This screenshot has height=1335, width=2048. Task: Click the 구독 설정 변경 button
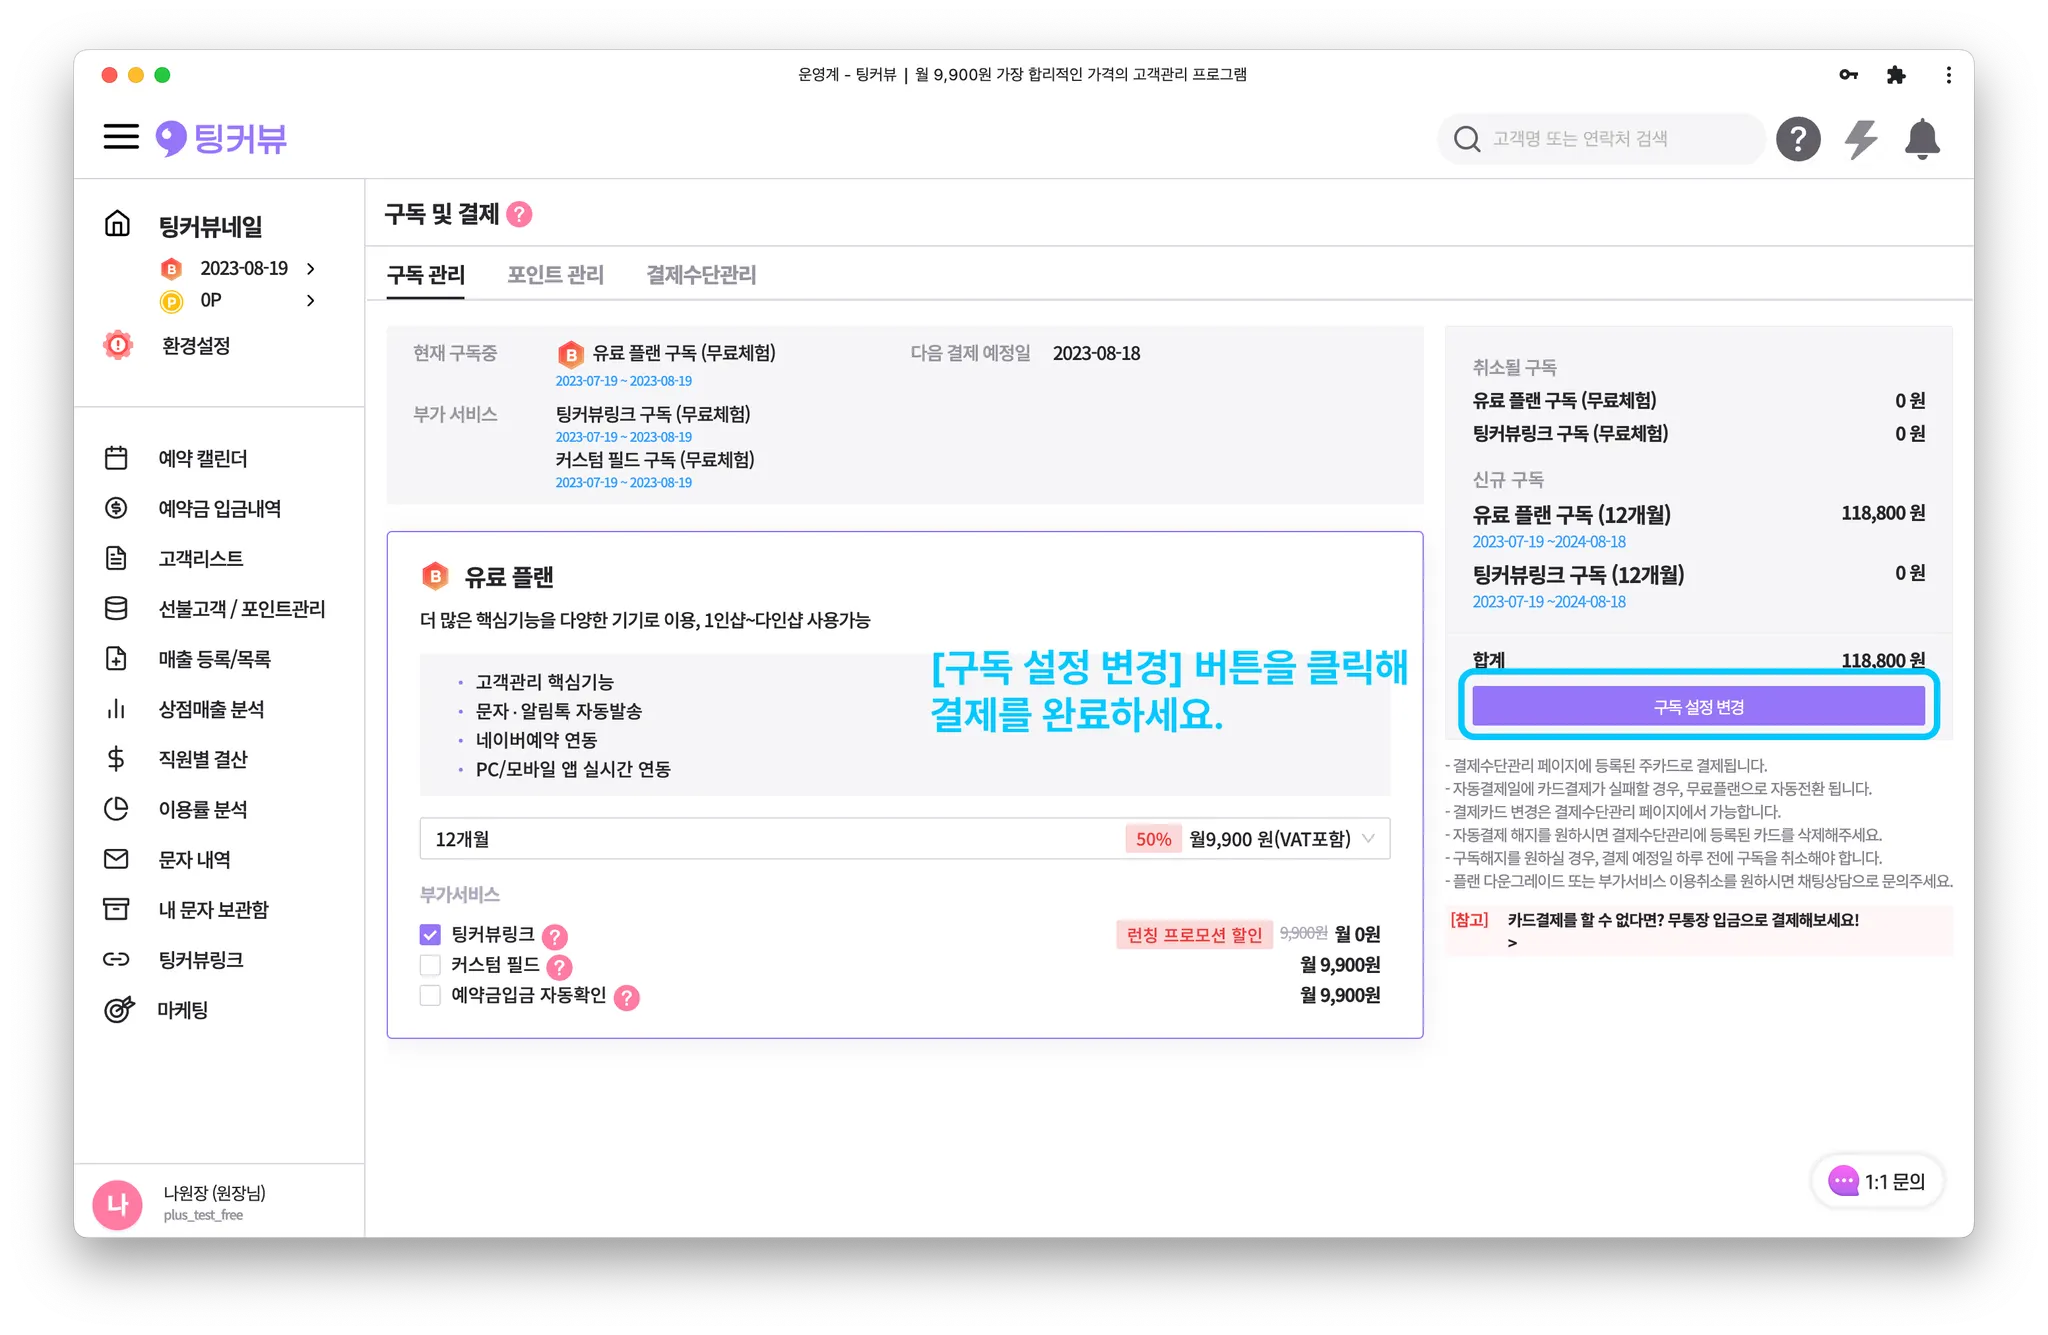point(1698,707)
